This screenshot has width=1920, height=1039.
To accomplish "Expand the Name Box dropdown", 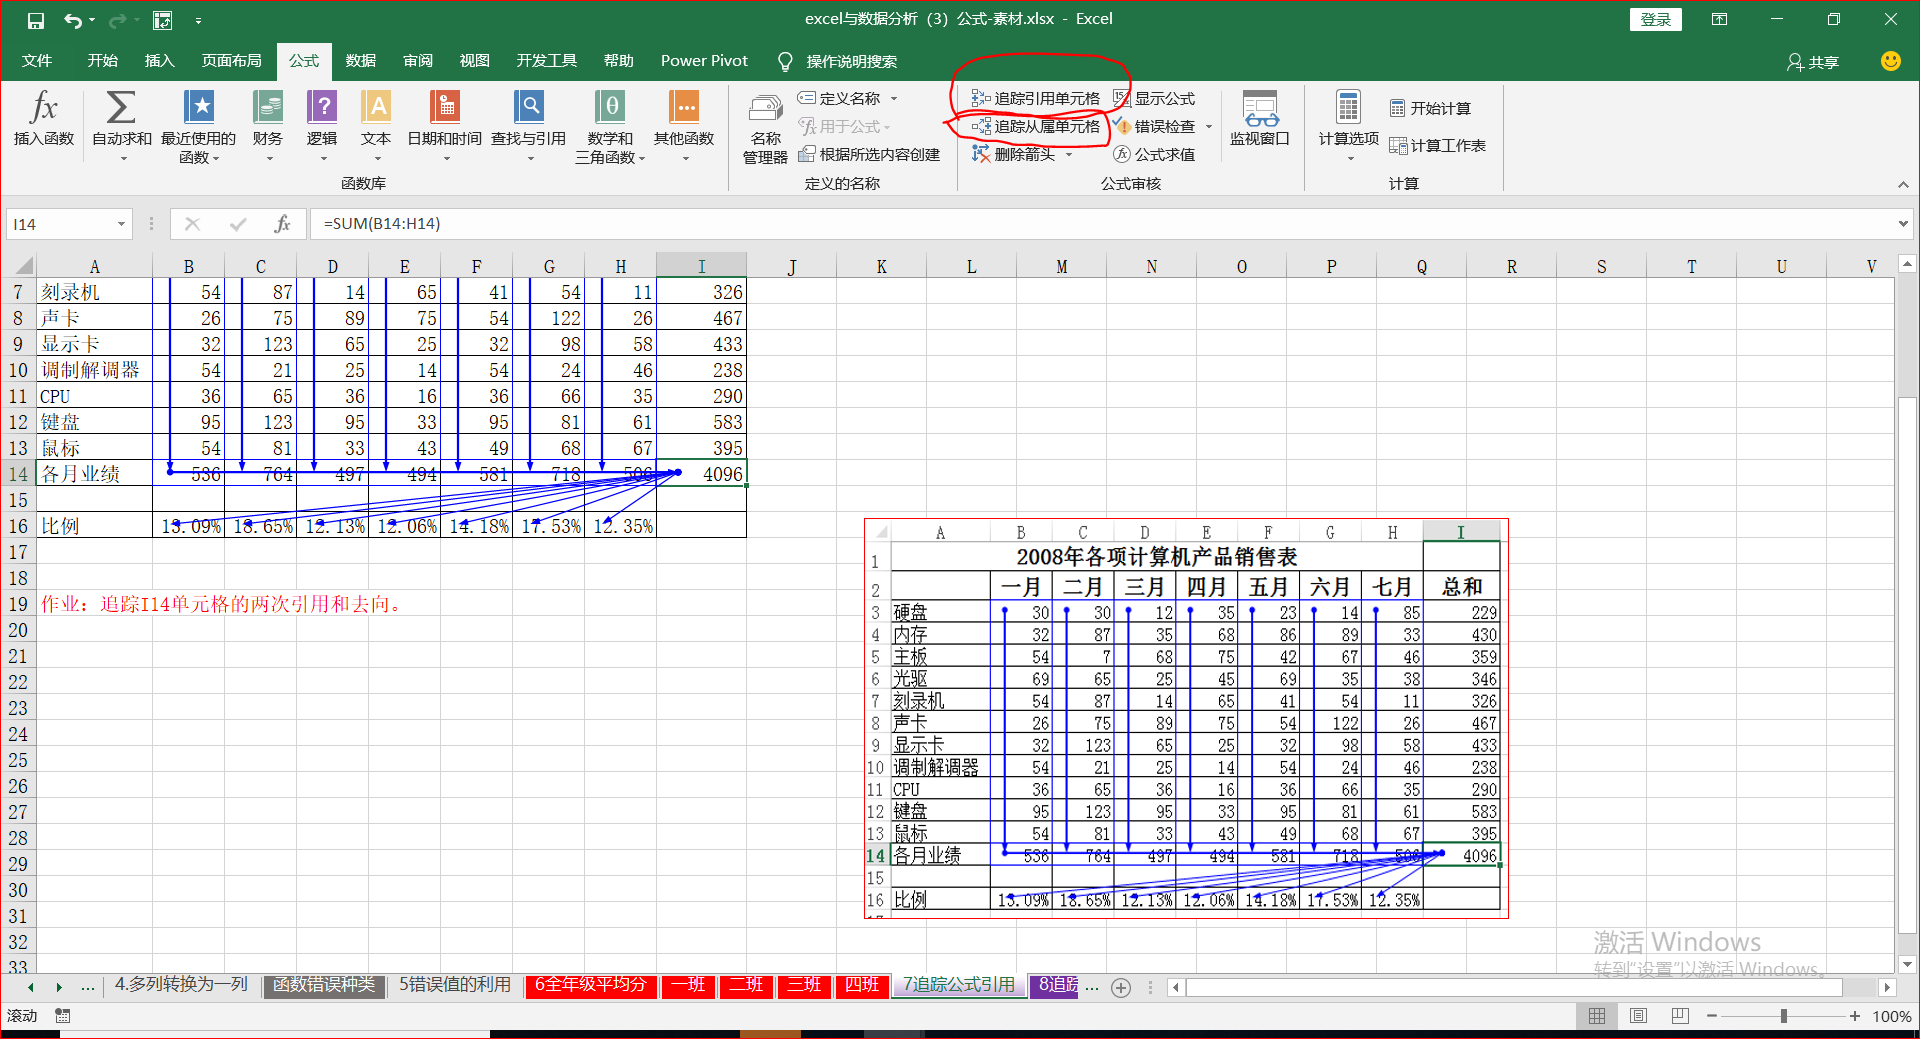I will pos(121,224).
